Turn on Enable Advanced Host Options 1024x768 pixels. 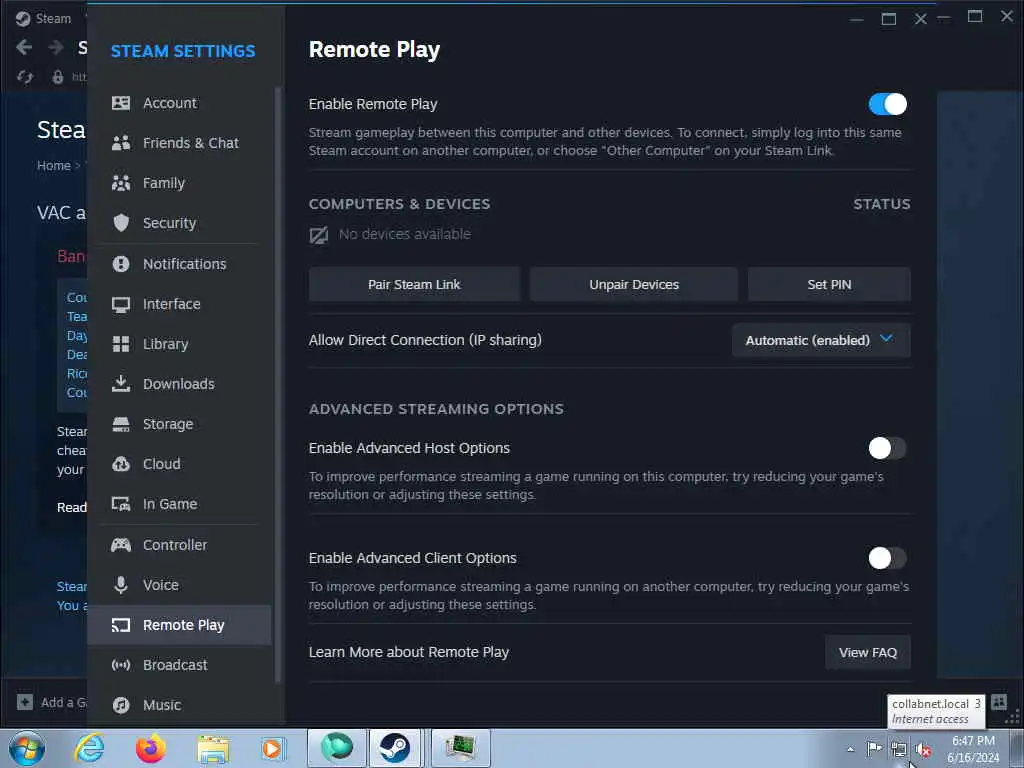point(888,448)
